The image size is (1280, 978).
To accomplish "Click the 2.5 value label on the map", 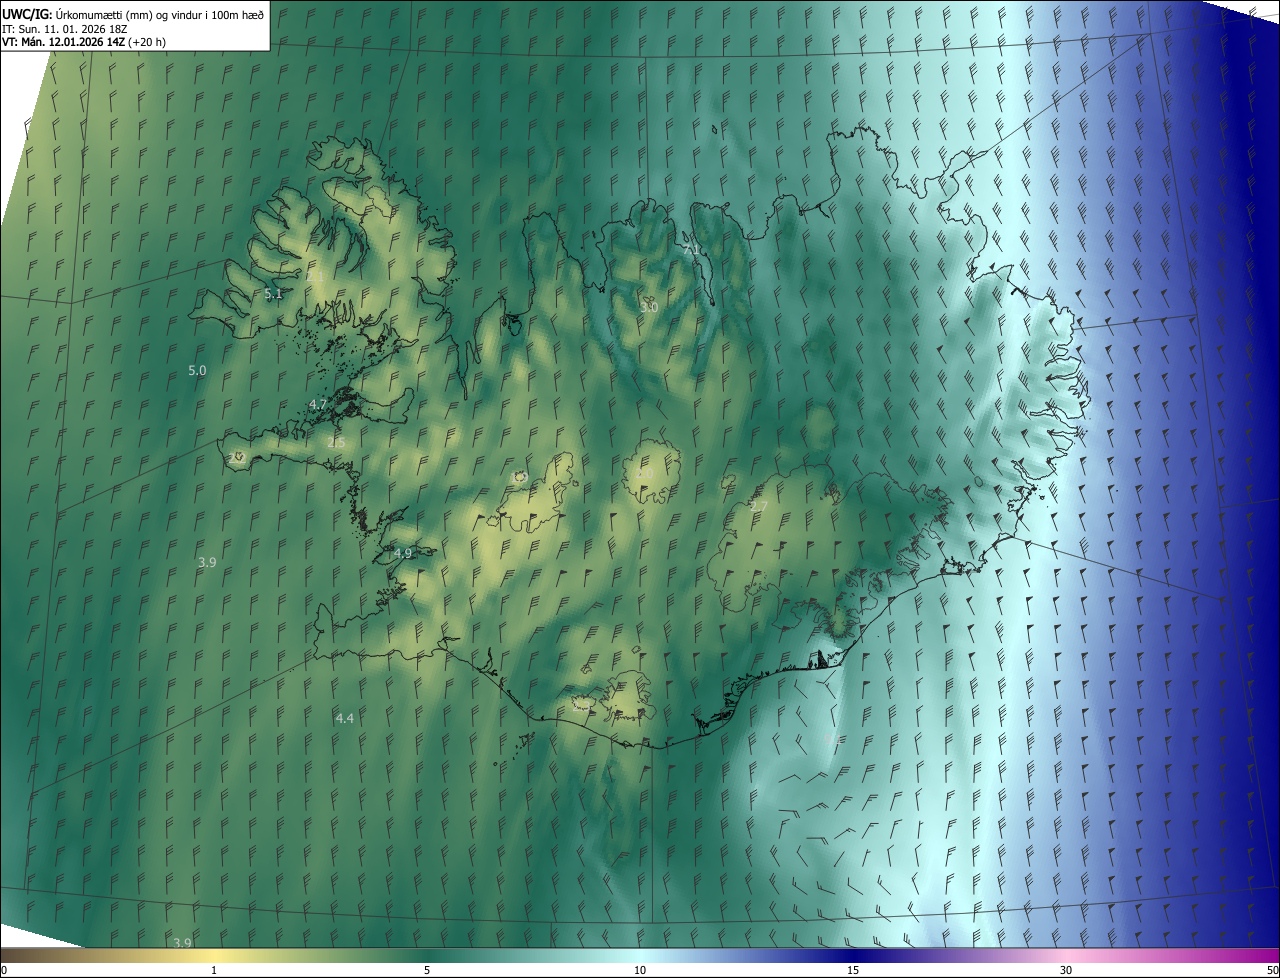I will tap(336, 442).
